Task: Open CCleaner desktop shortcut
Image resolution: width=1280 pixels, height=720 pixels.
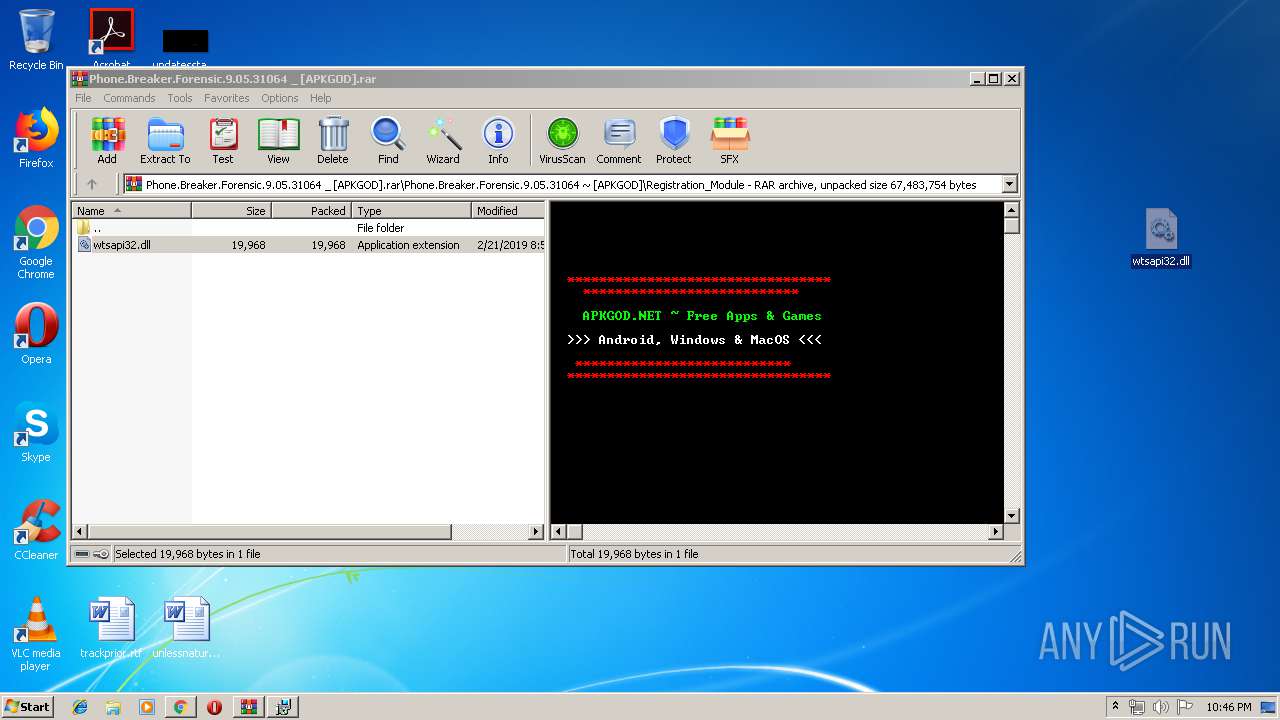Action: 36,530
